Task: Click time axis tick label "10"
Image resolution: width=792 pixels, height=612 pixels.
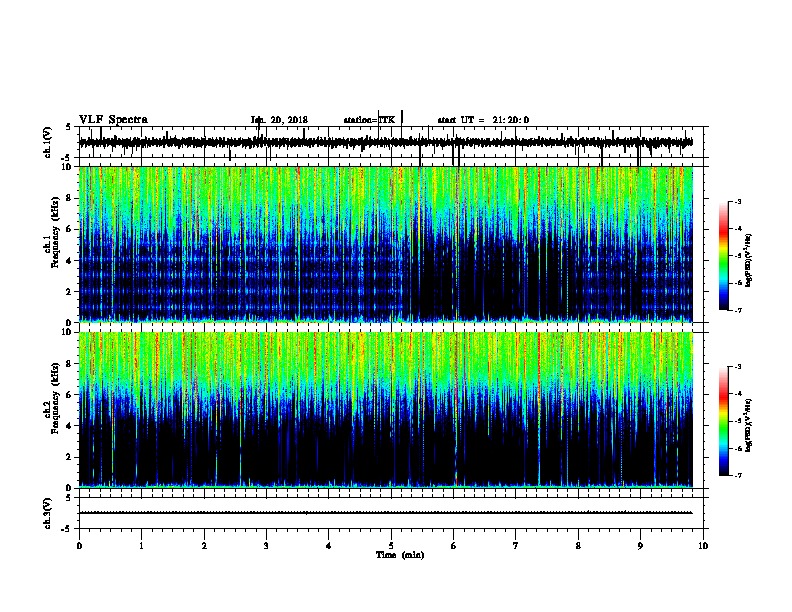Action: pos(703,546)
